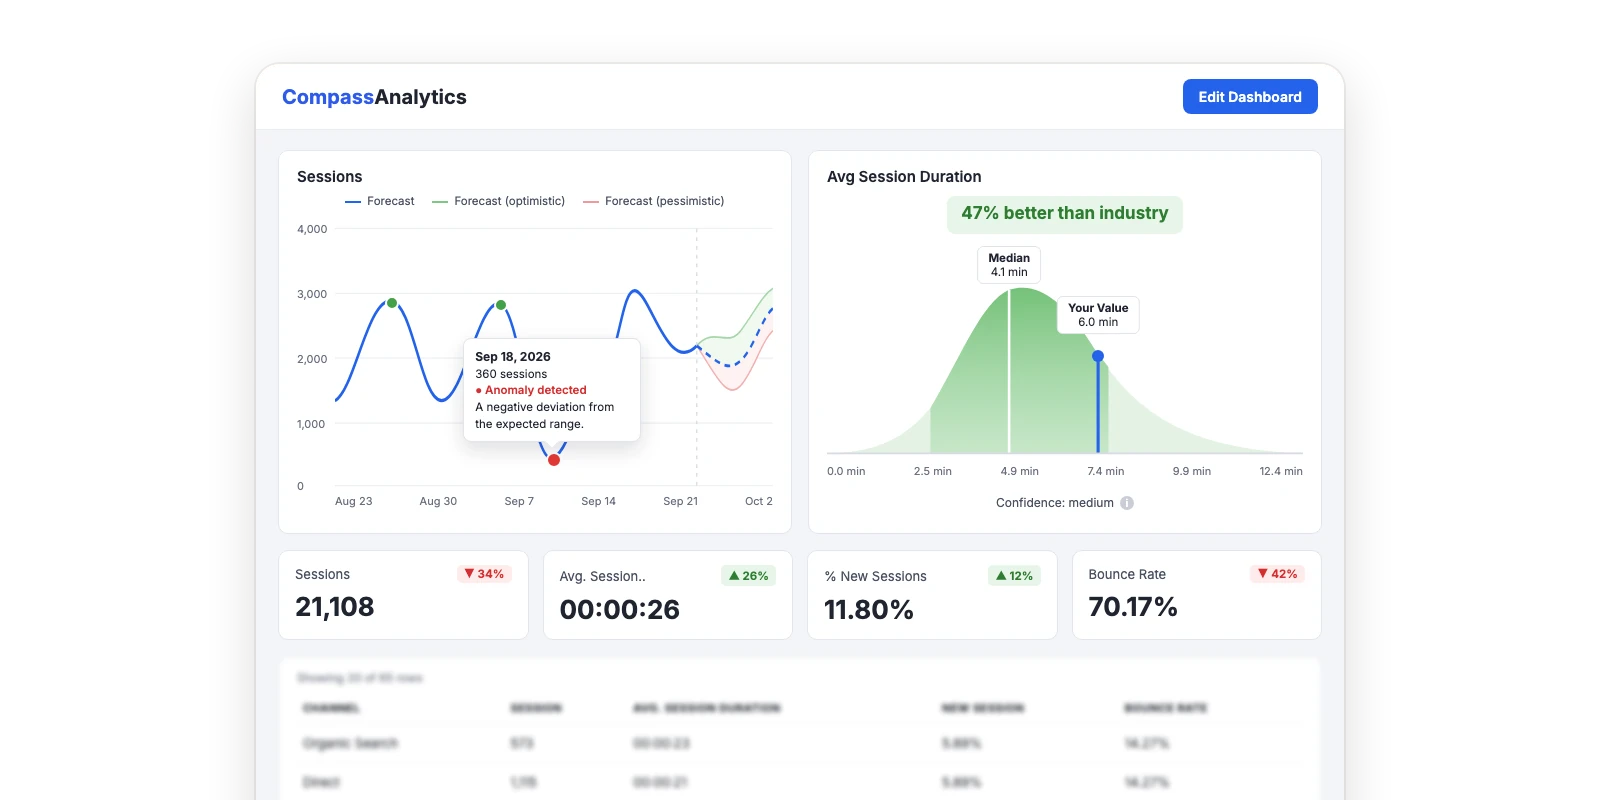Click the 4,000 y-axis label
Screen dimensions: 1600x800
[312, 229]
